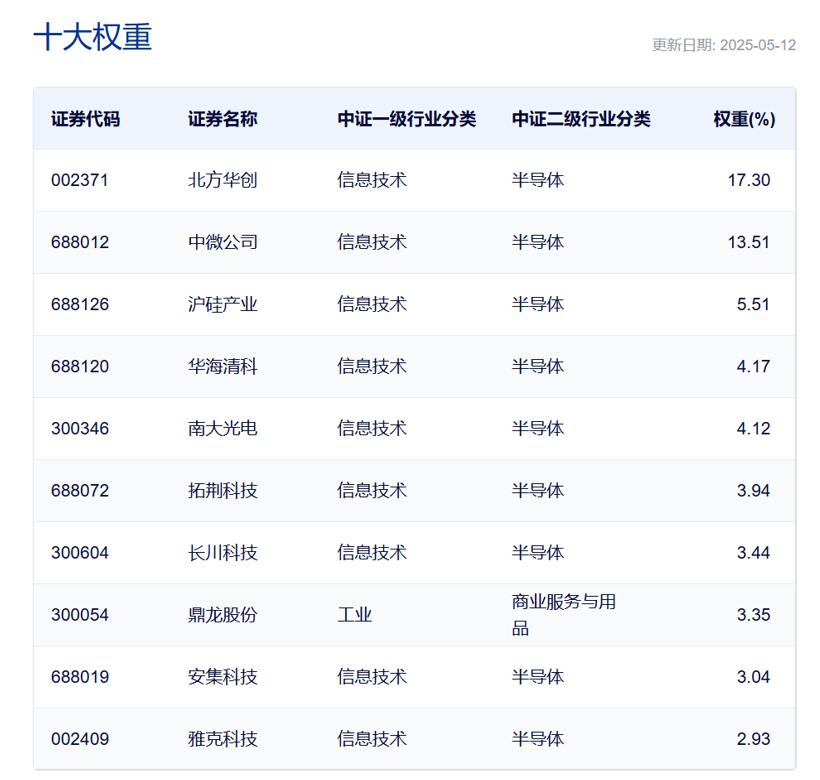Click stock name 鼎龙股份
This screenshot has height=780, width=820.
[x=223, y=615]
